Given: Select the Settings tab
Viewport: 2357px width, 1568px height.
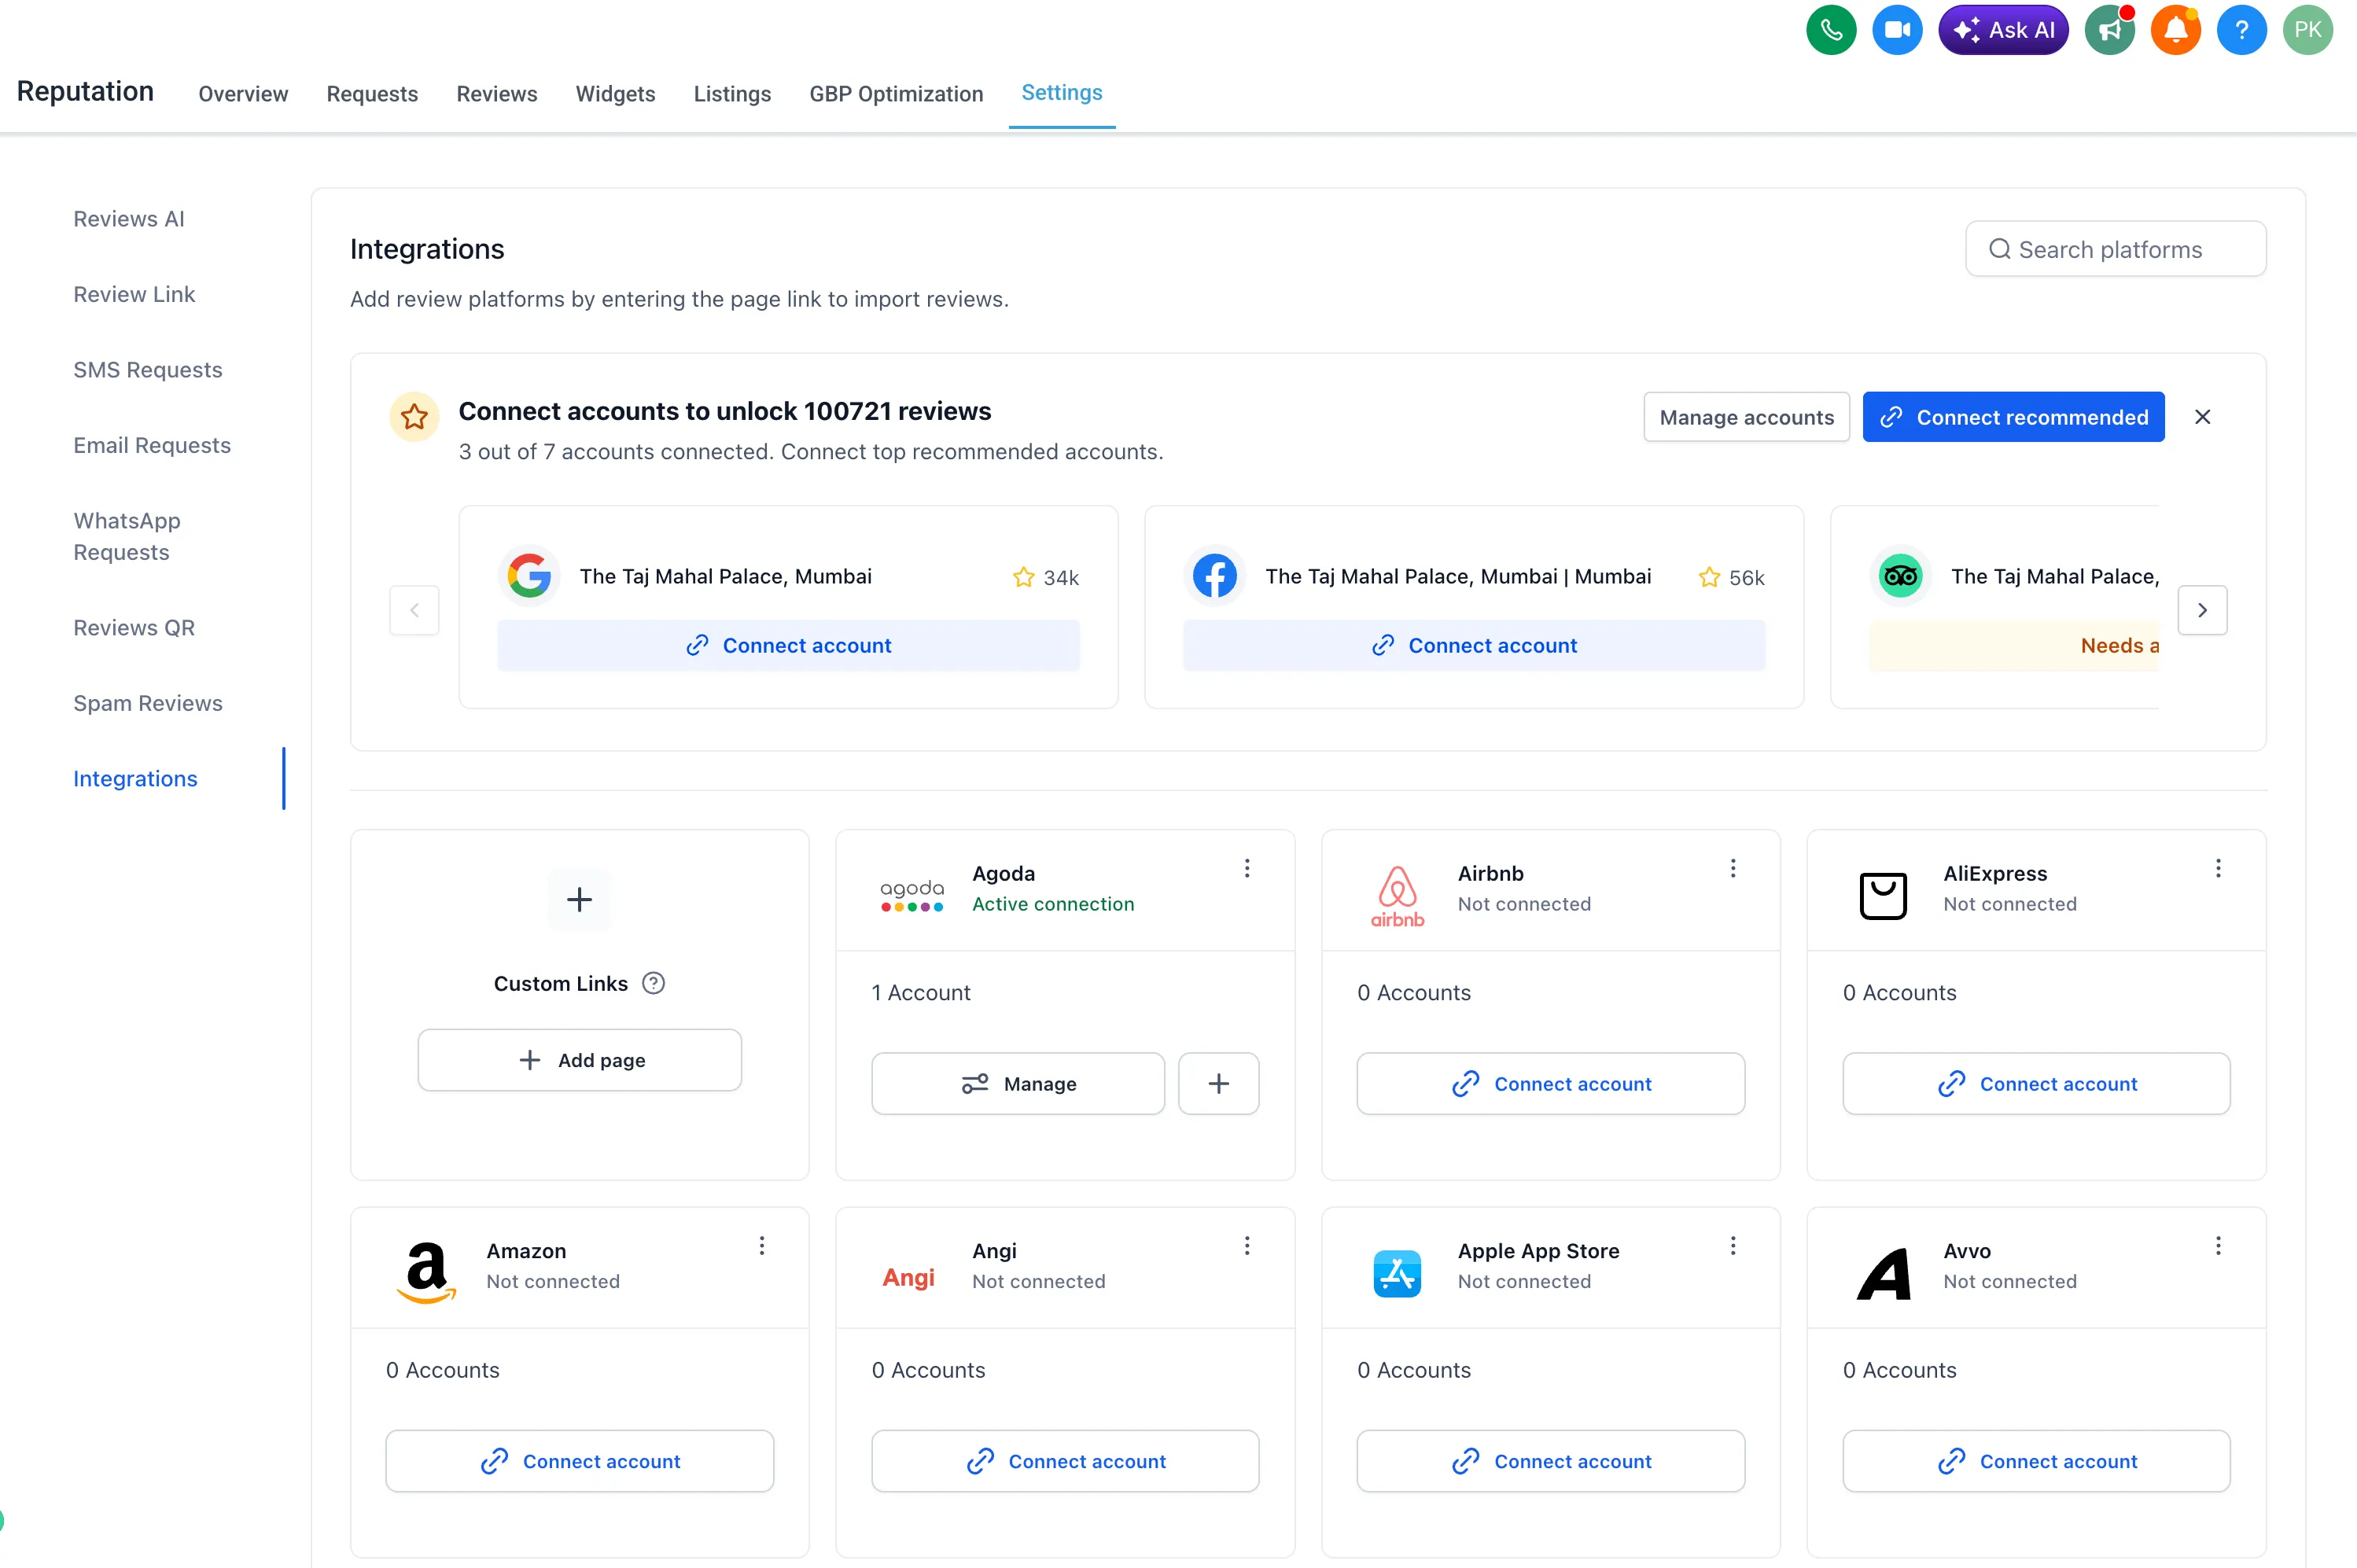Looking at the screenshot, I should coord(1061,92).
